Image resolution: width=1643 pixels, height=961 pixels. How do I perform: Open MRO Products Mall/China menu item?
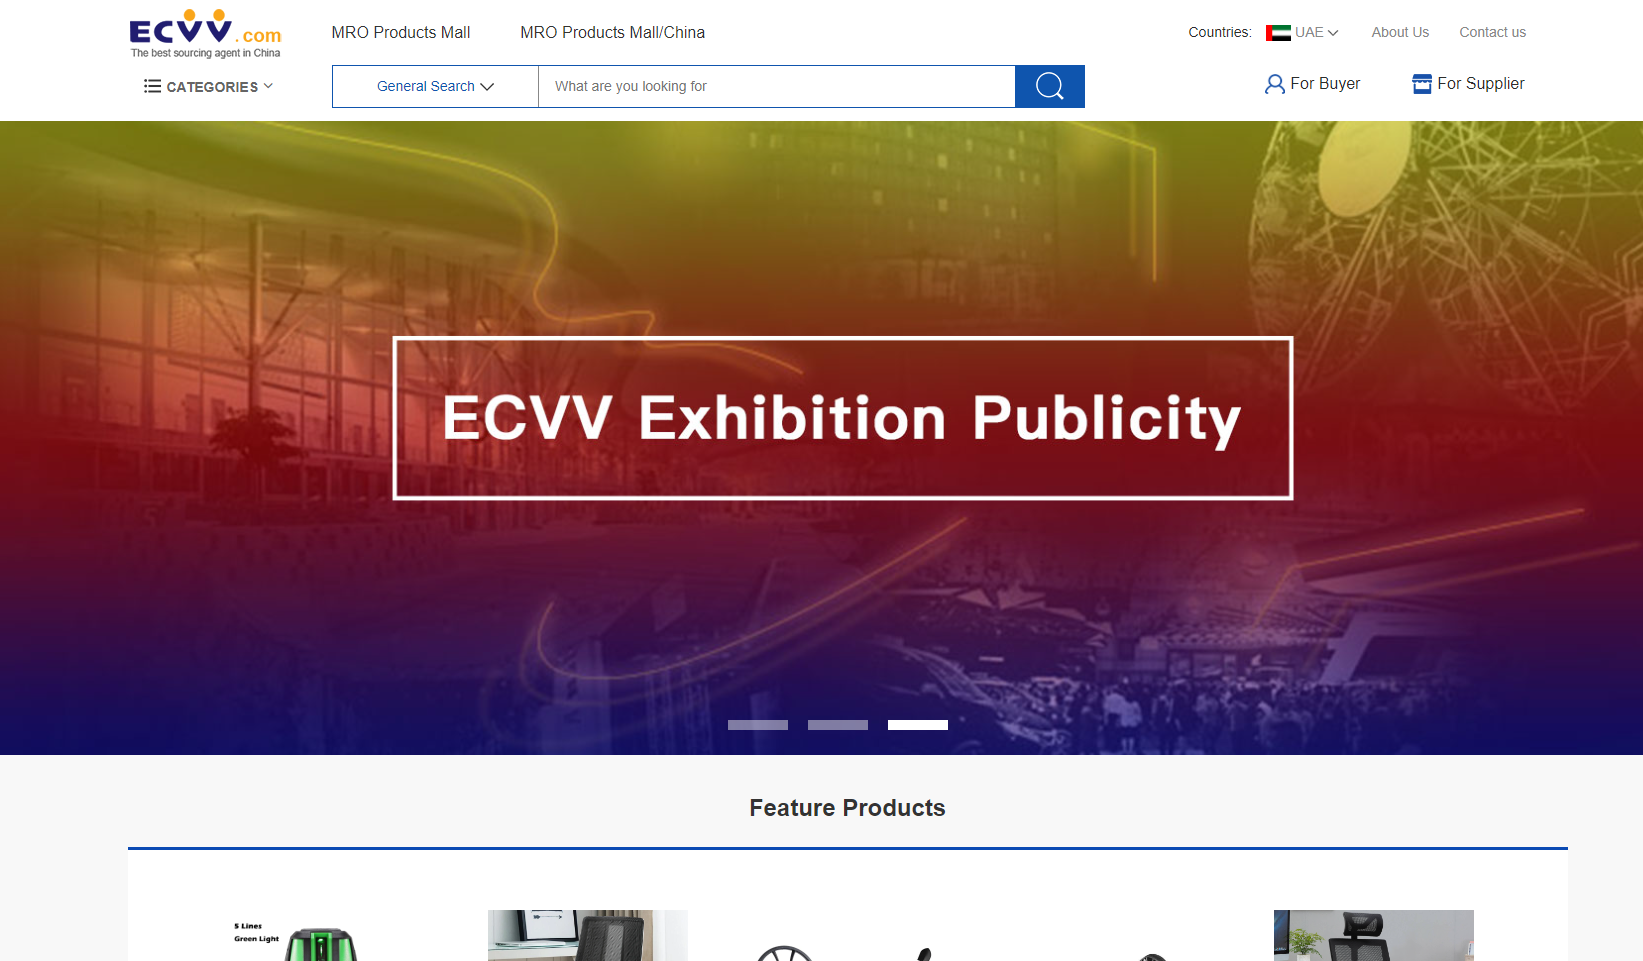coord(612,33)
